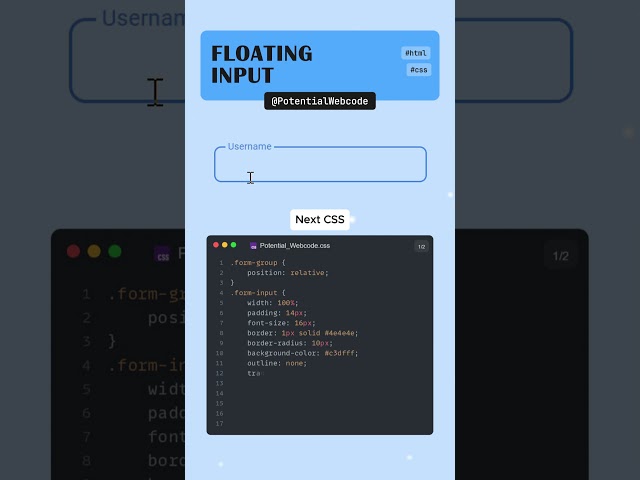Click the green dot in code window
Screen dimensions: 640x480
click(x=233, y=245)
